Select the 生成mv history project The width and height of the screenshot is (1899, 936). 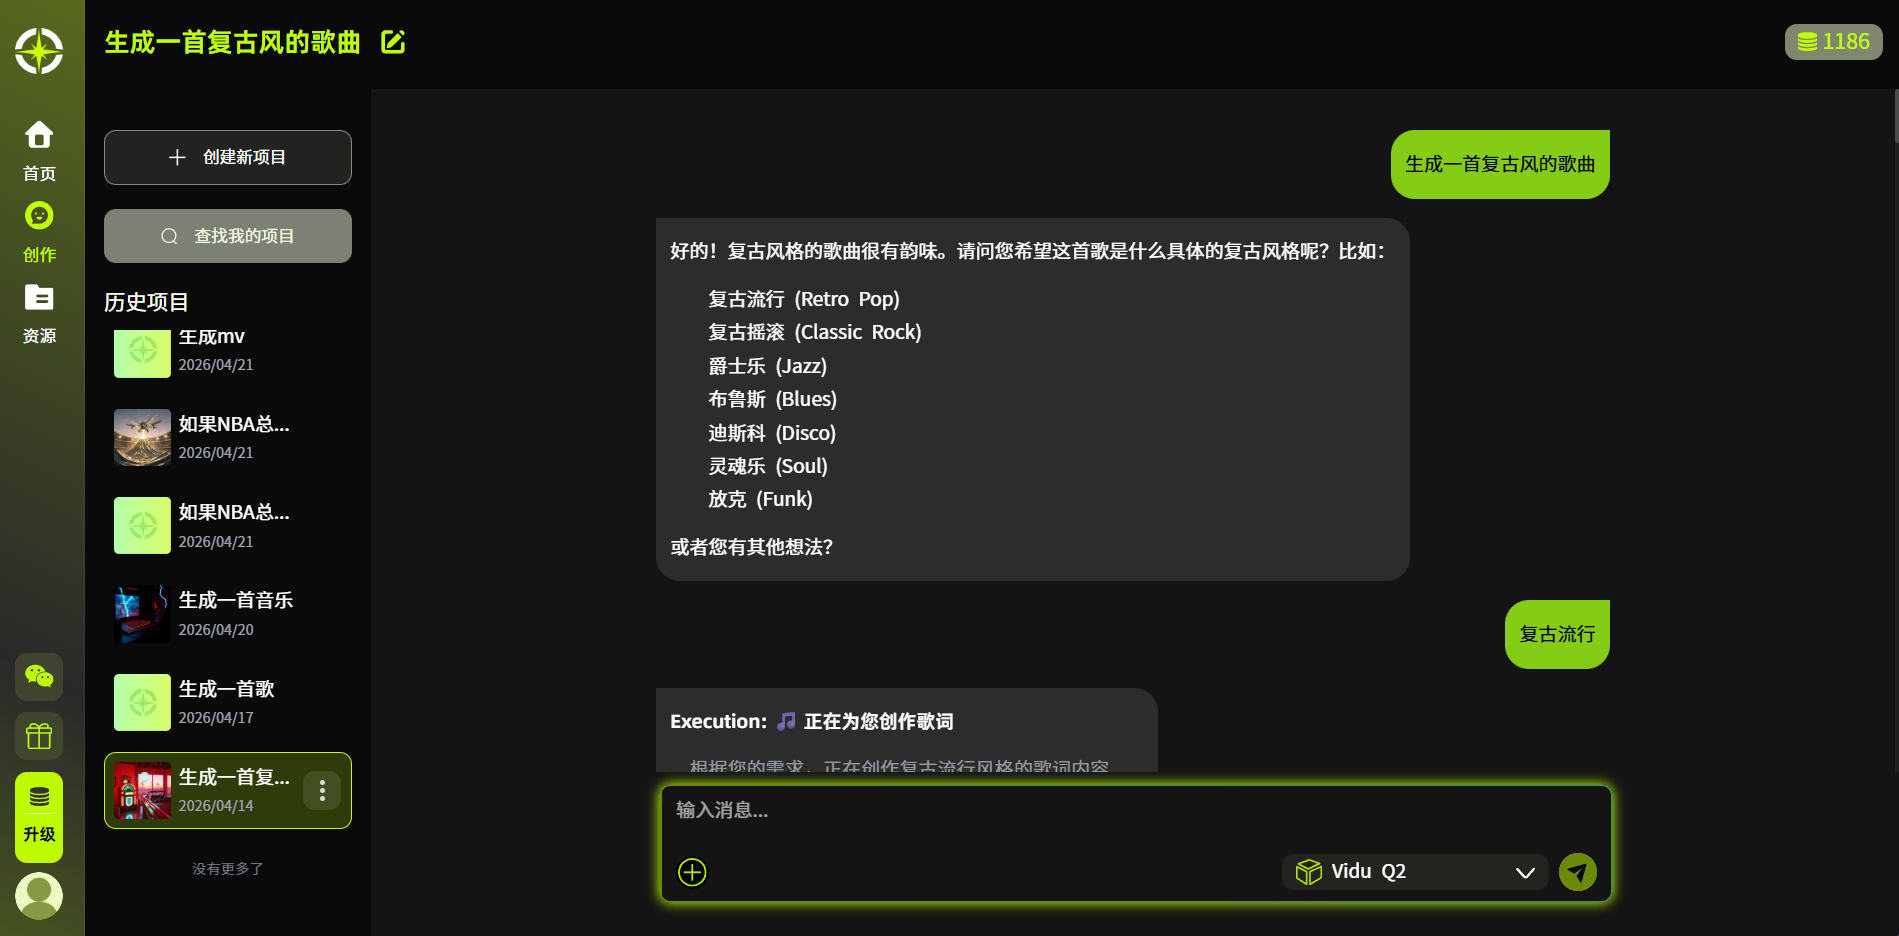[228, 350]
